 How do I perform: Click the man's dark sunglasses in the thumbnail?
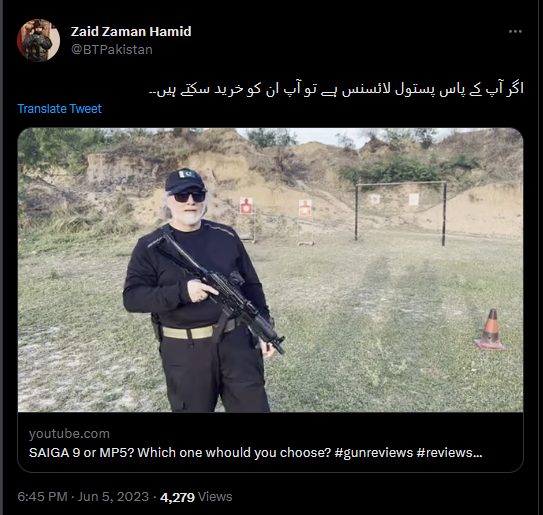click(189, 197)
